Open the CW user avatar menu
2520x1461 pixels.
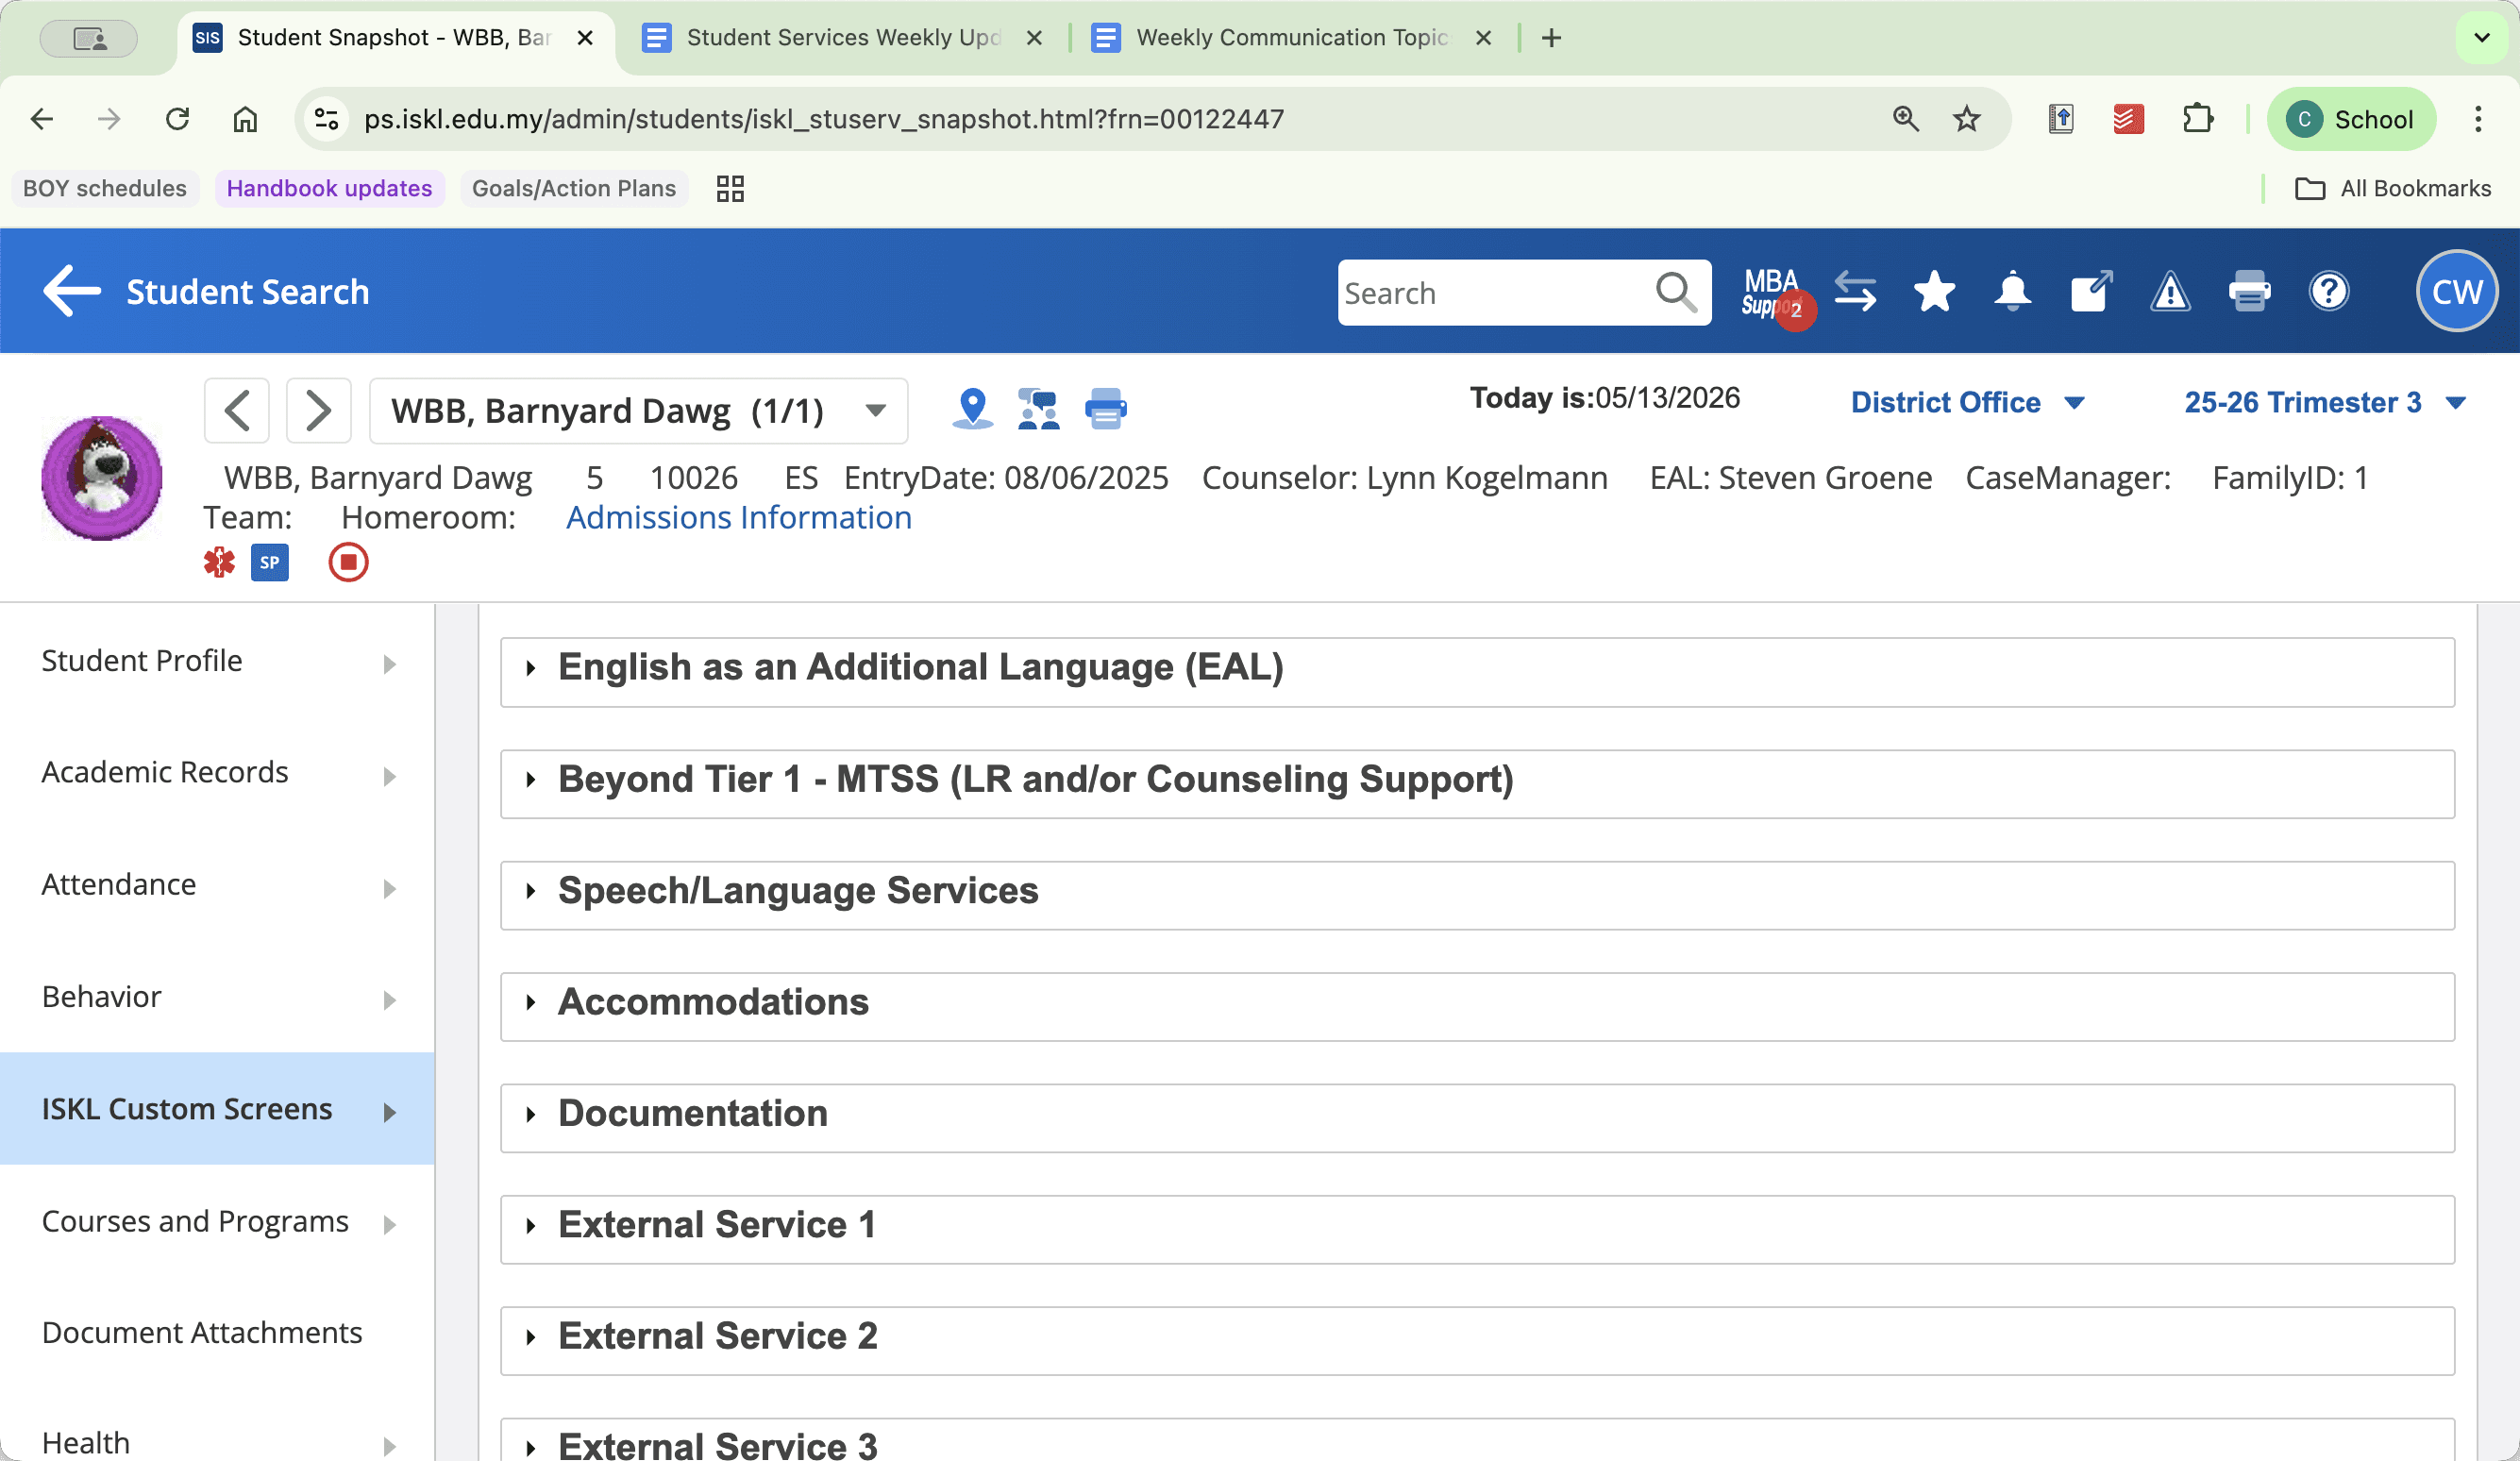click(x=2457, y=291)
